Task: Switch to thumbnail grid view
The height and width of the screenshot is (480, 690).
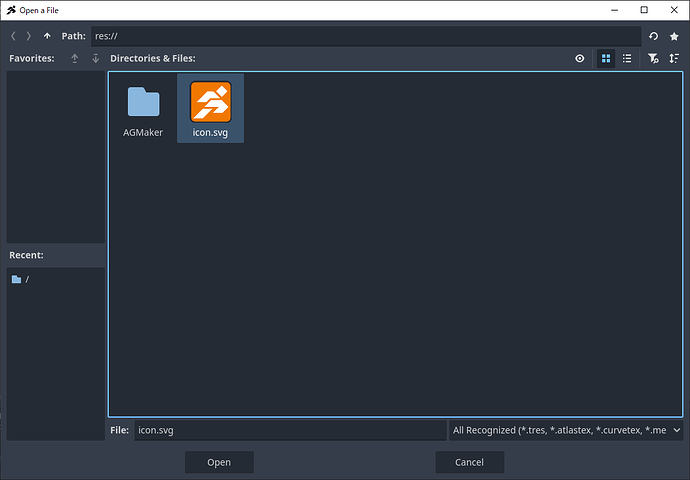Action: [x=606, y=59]
